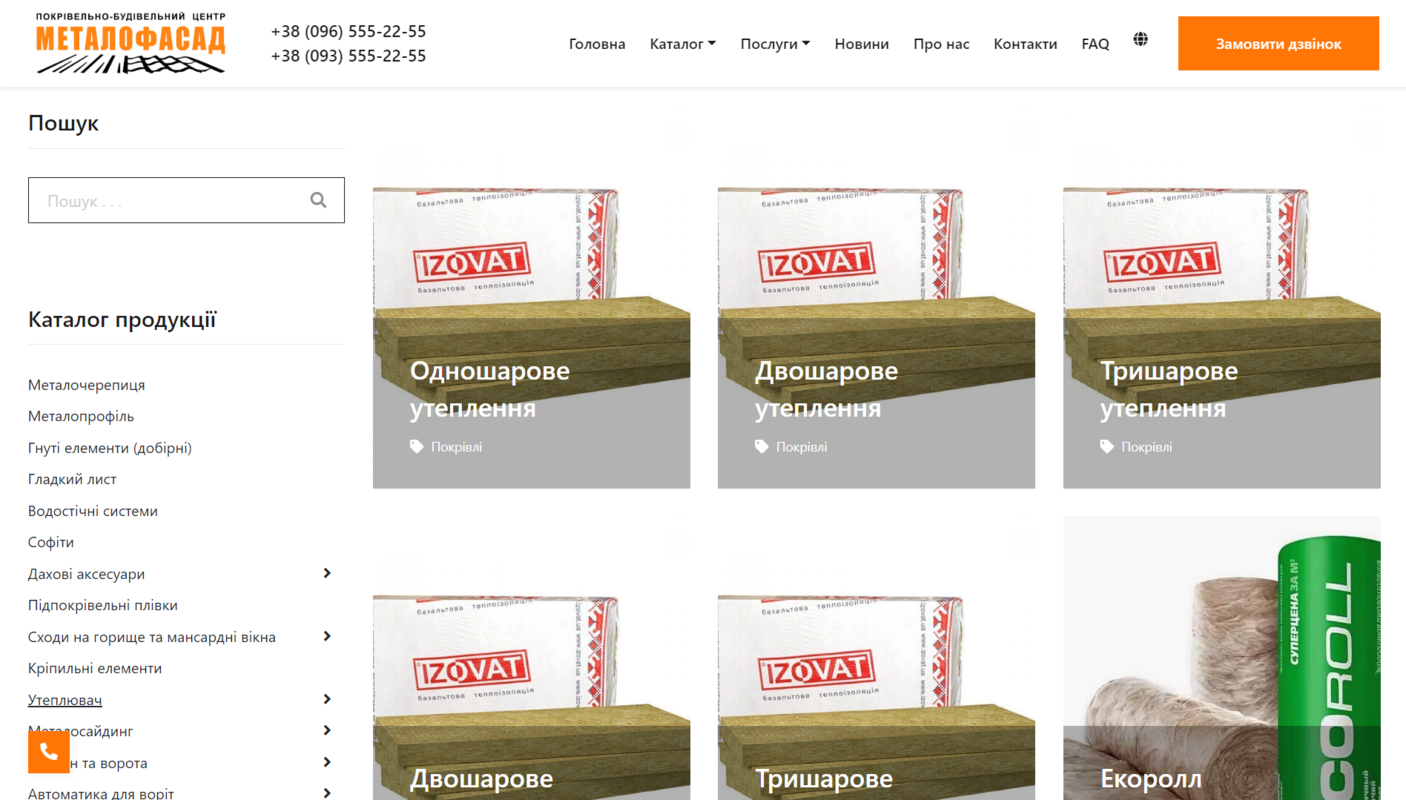Open the second-row Тришарове product title

click(824, 779)
